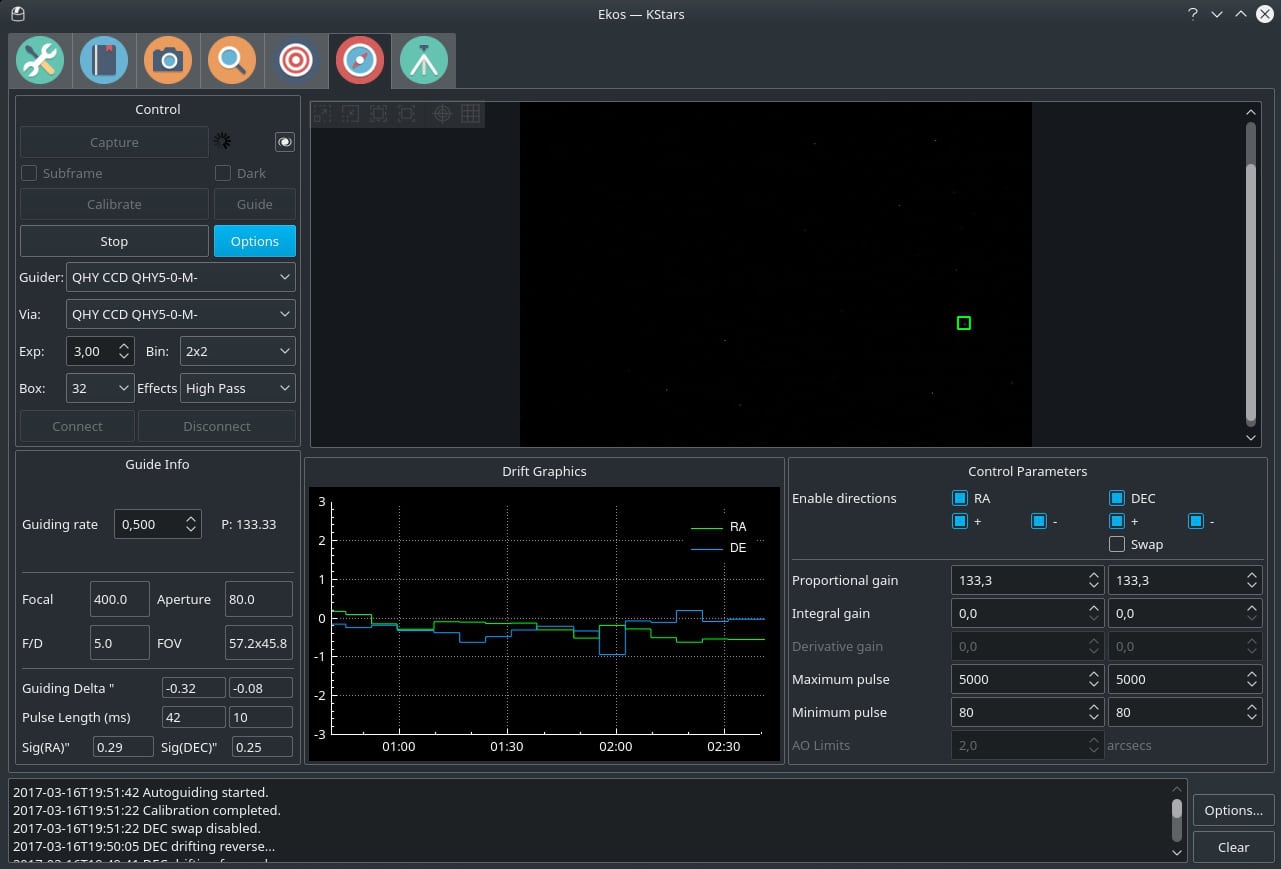1281x869 pixels.
Task: Click the blue Options button in Control
Action: point(255,241)
